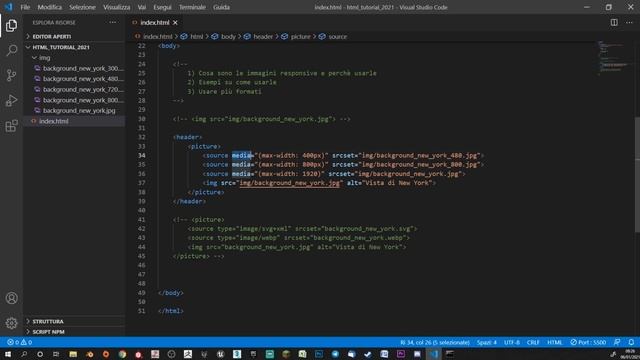Open the Search view in activity bar
640x360 pixels.
coord(11,50)
